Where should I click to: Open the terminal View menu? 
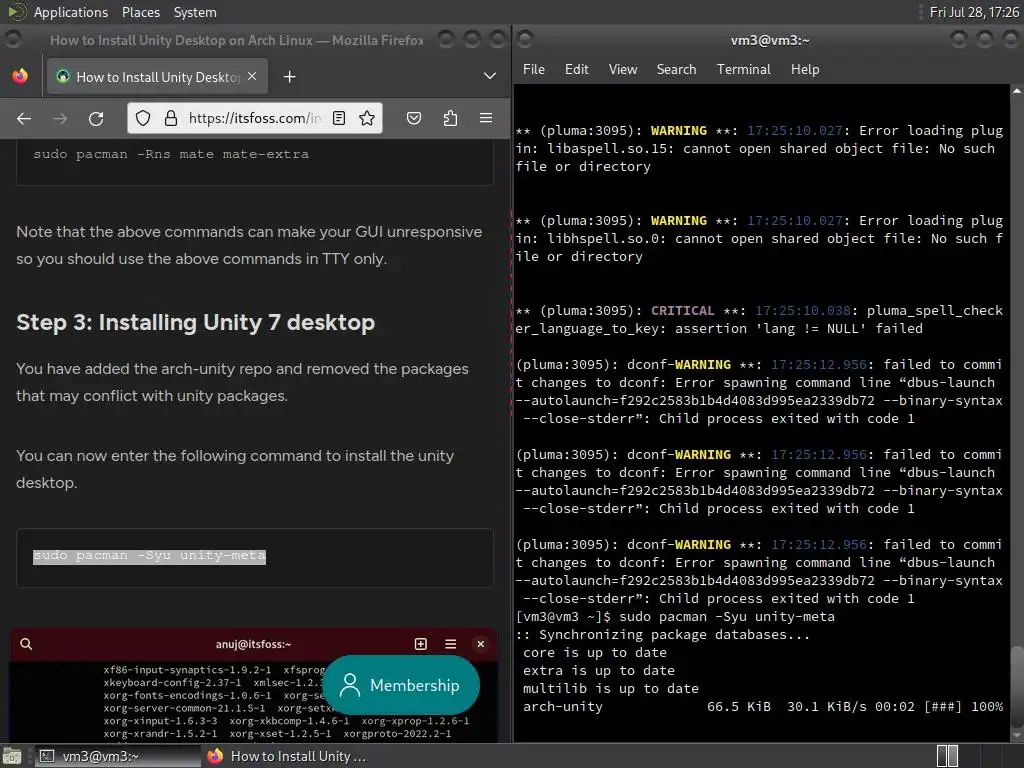click(623, 69)
